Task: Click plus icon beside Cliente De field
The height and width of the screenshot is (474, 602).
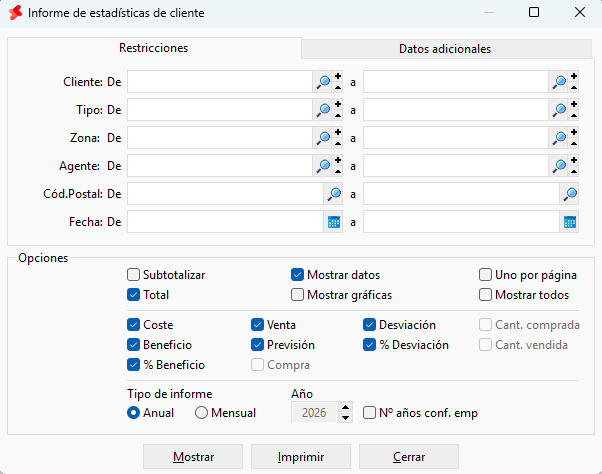Action: (338, 76)
